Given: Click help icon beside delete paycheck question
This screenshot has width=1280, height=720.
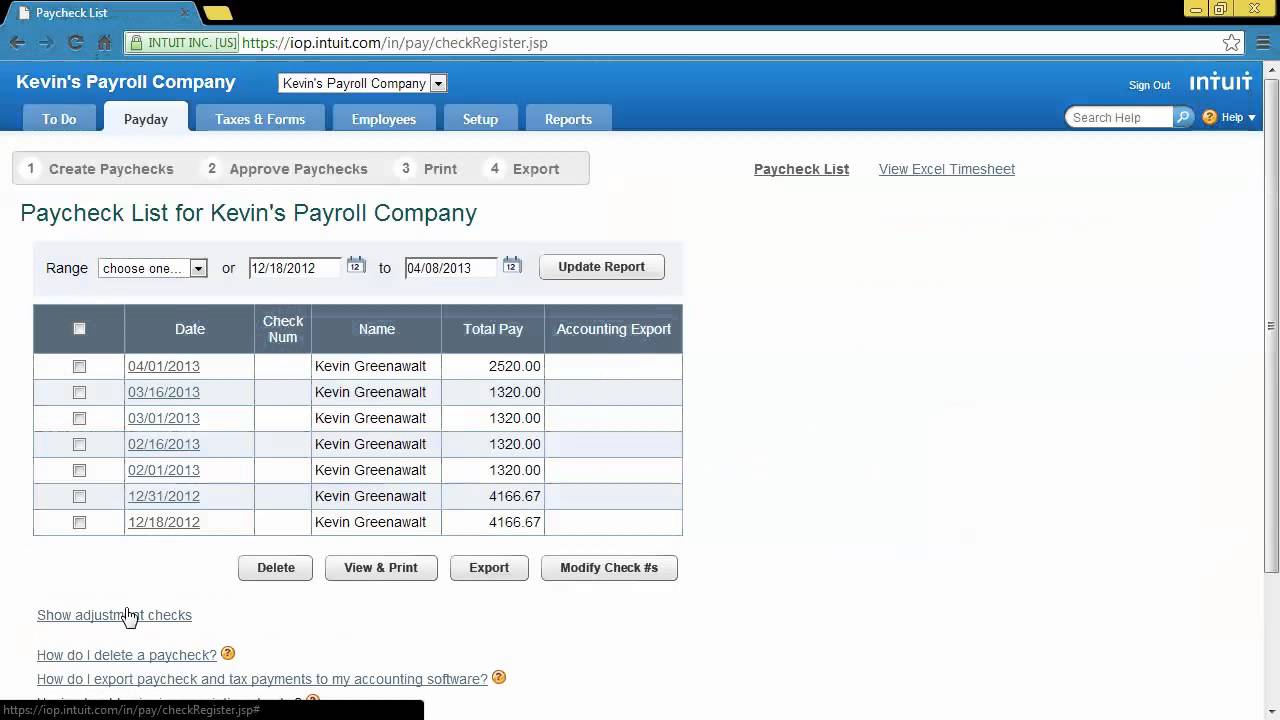Looking at the screenshot, I should tap(228, 654).
